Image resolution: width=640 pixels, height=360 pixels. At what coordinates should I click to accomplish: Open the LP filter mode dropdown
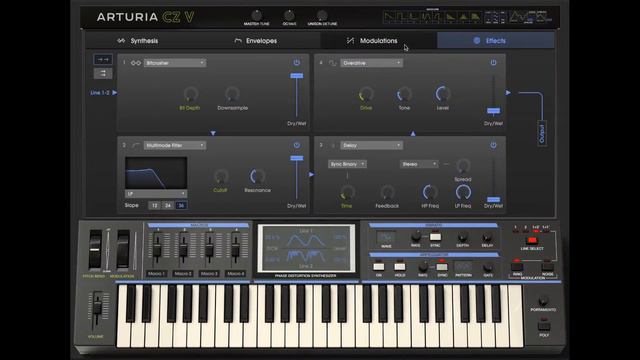click(156, 193)
